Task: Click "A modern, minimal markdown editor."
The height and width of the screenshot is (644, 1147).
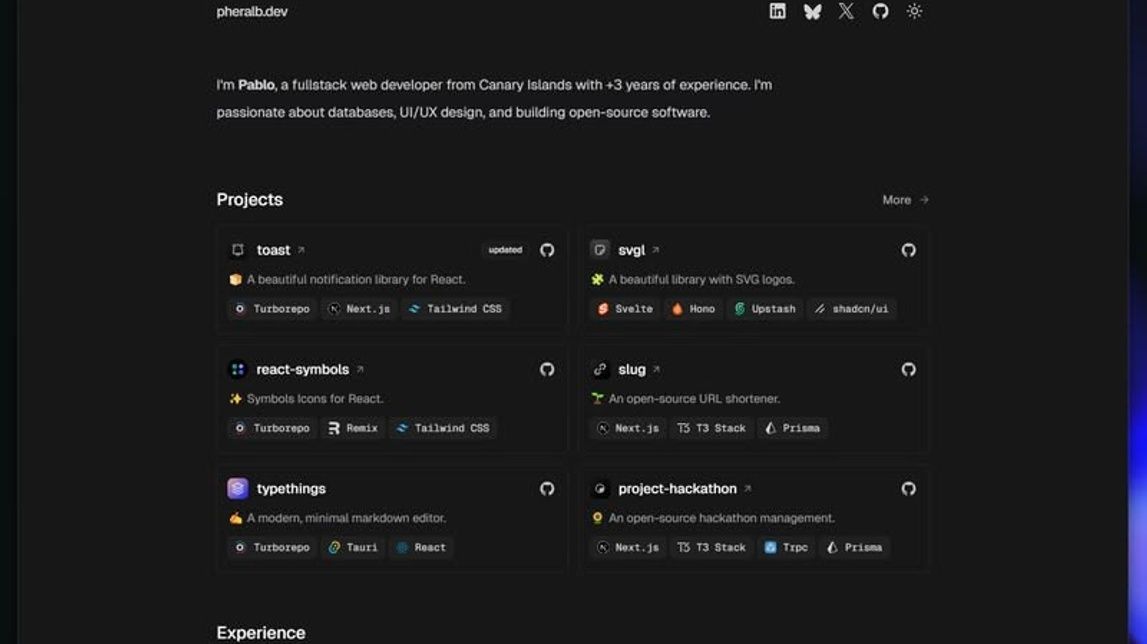Action: (346, 518)
